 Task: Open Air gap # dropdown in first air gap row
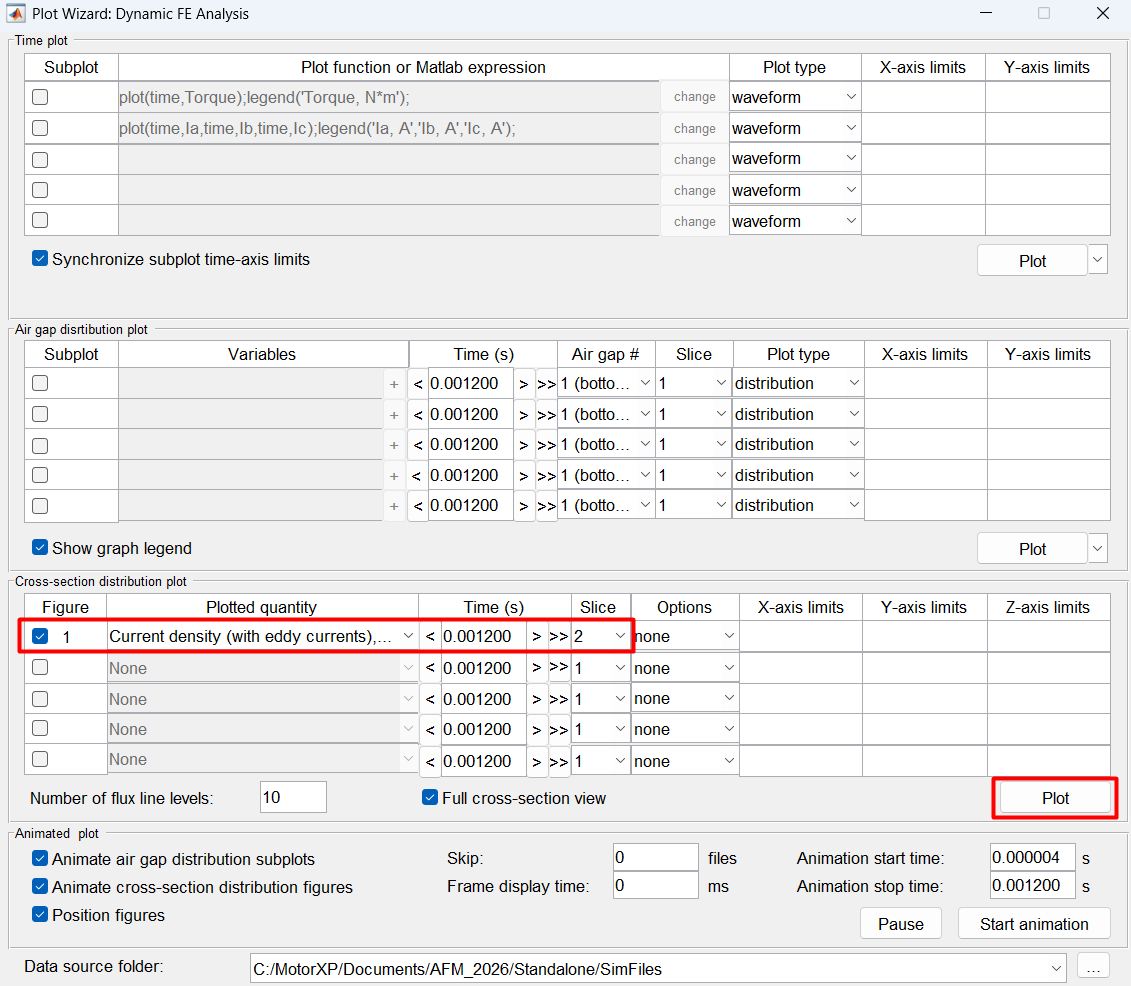click(x=606, y=384)
